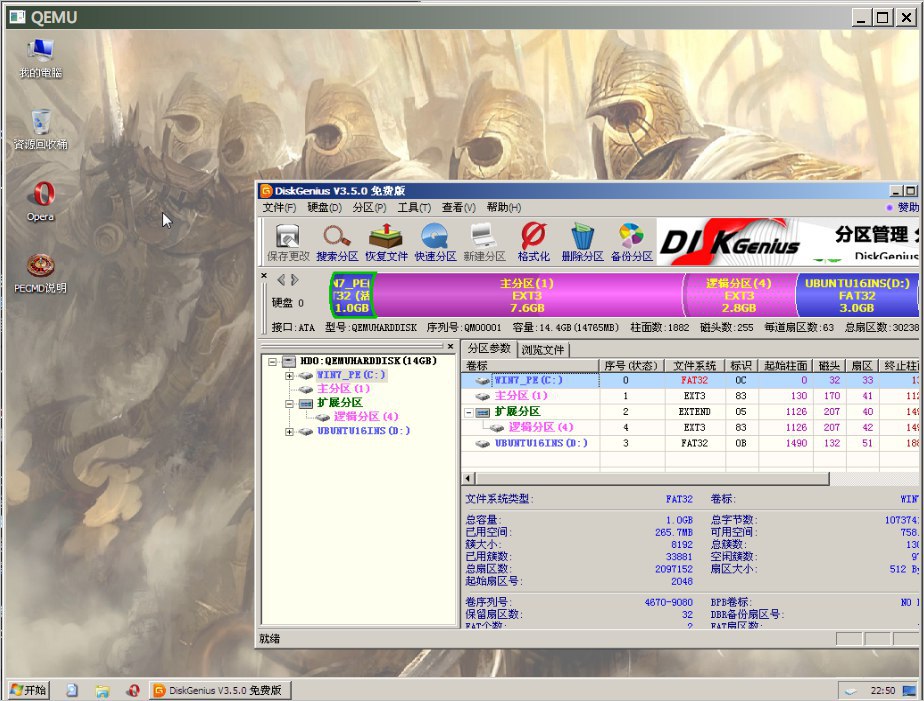Click the 标识 column header
This screenshot has width=924, height=701.
click(742, 366)
